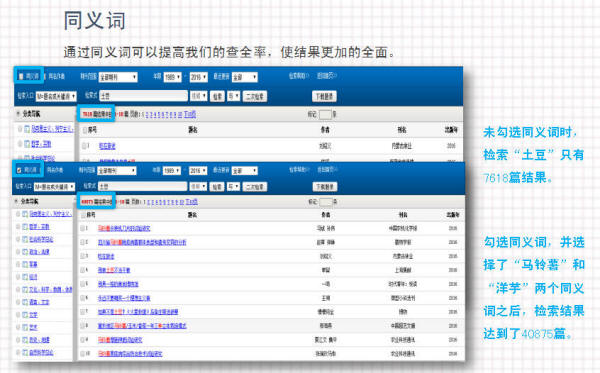Open 检索入口 field dropdown in lower panel

pos(54,187)
